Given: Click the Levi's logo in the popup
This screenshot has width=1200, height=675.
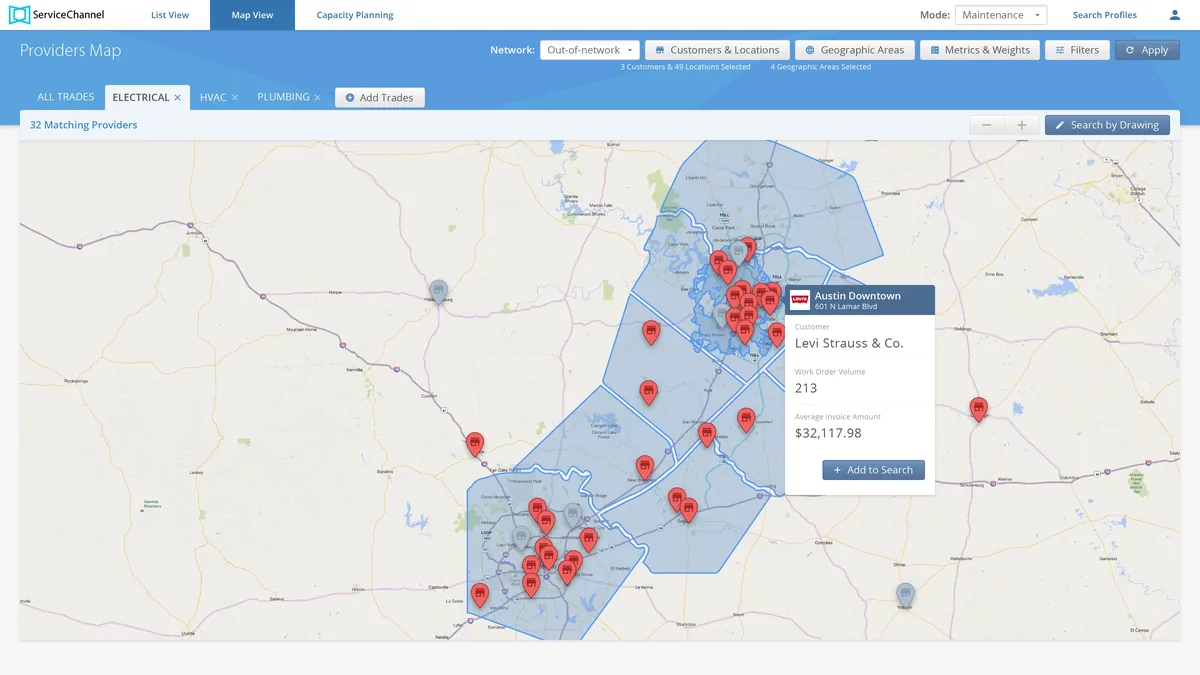Looking at the screenshot, I should click(x=800, y=300).
